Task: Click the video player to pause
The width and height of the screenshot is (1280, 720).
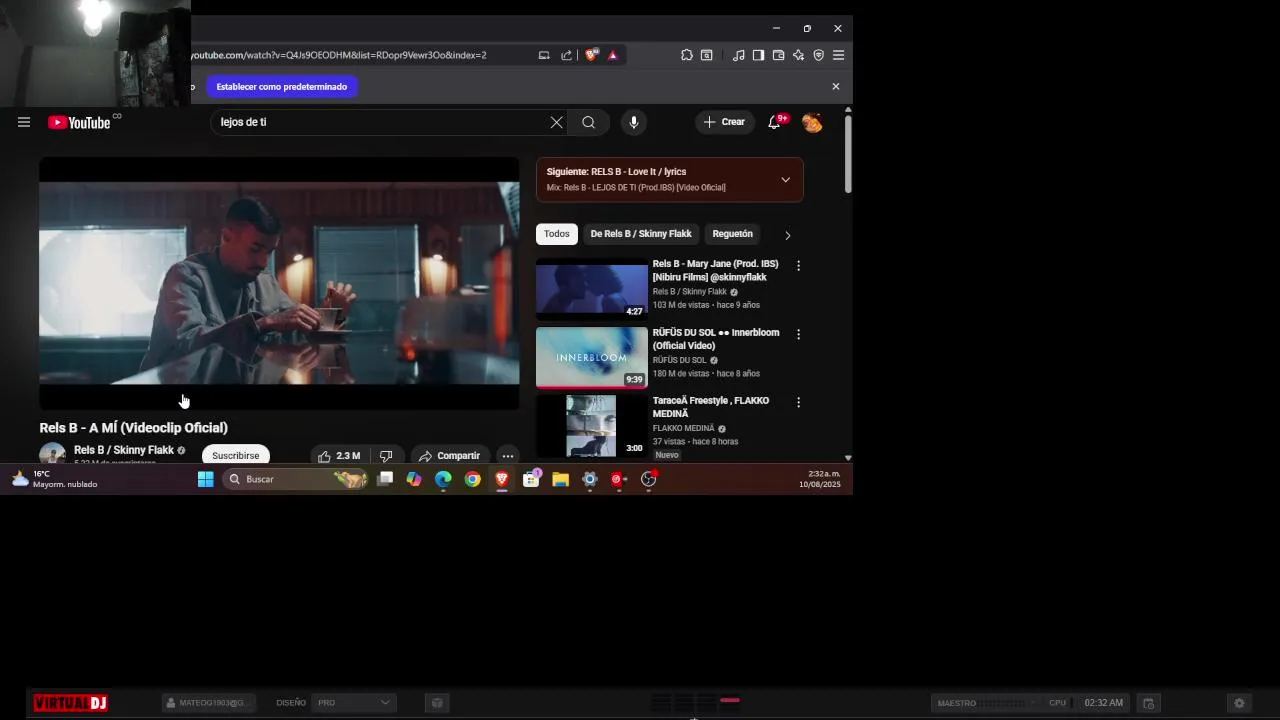Action: point(279,283)
